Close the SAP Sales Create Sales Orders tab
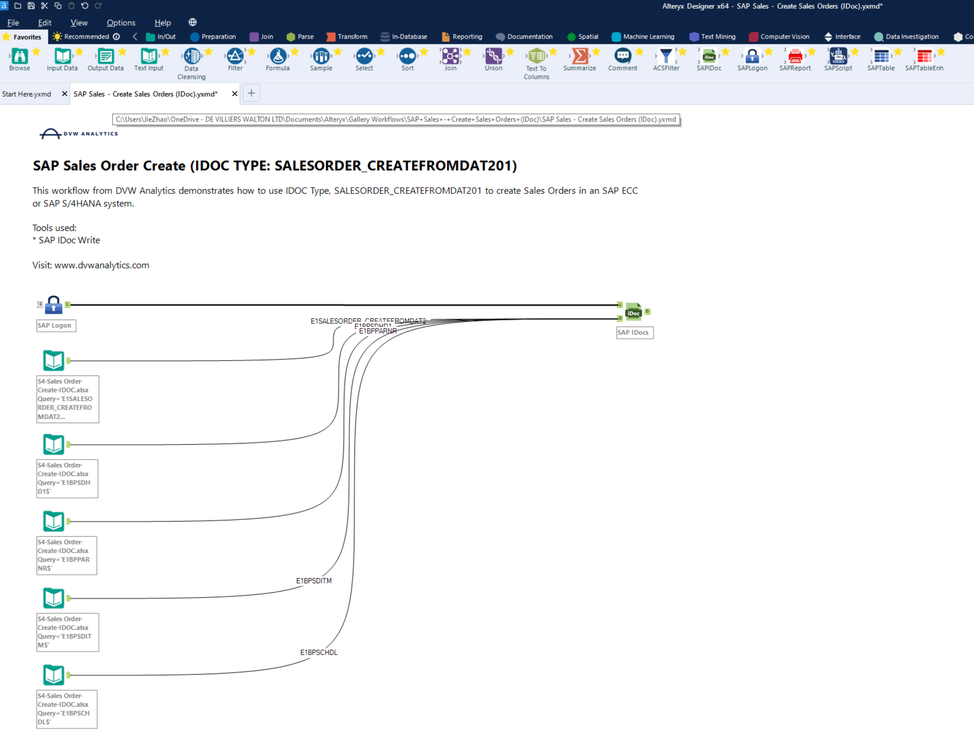 pos(234,94)
